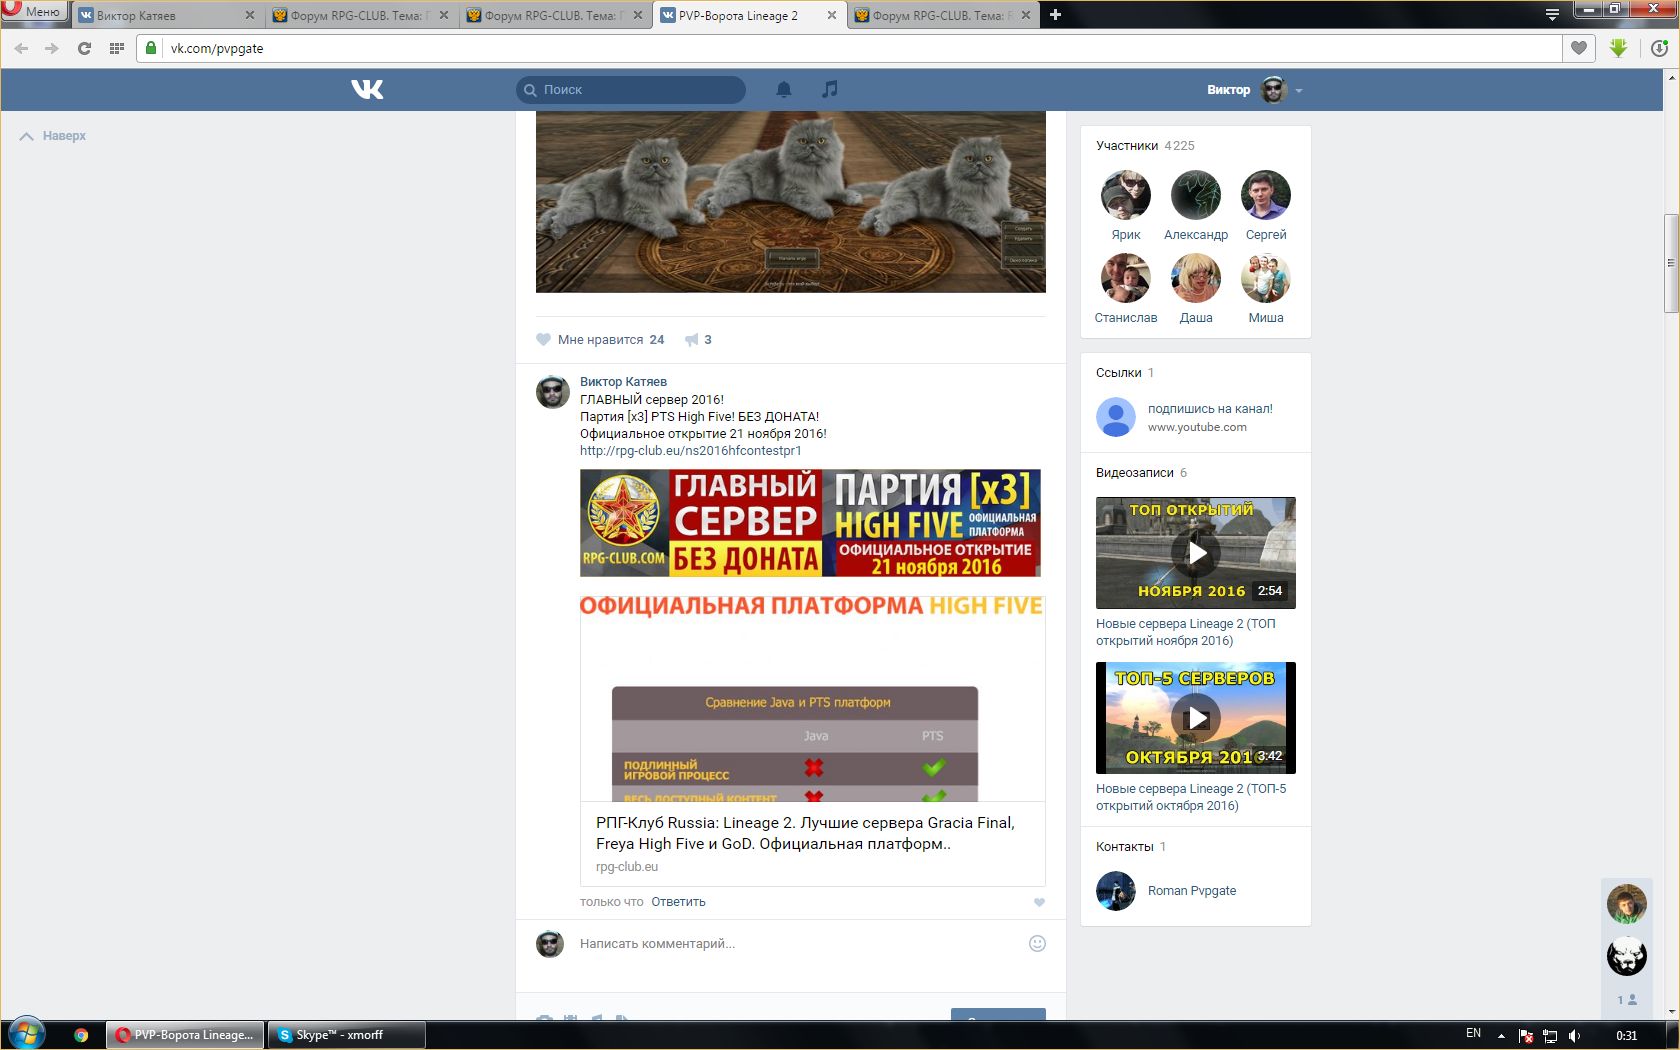Go forward in browser history
This screenshot has height=1050, width=1680.
(x=52, y=48)
